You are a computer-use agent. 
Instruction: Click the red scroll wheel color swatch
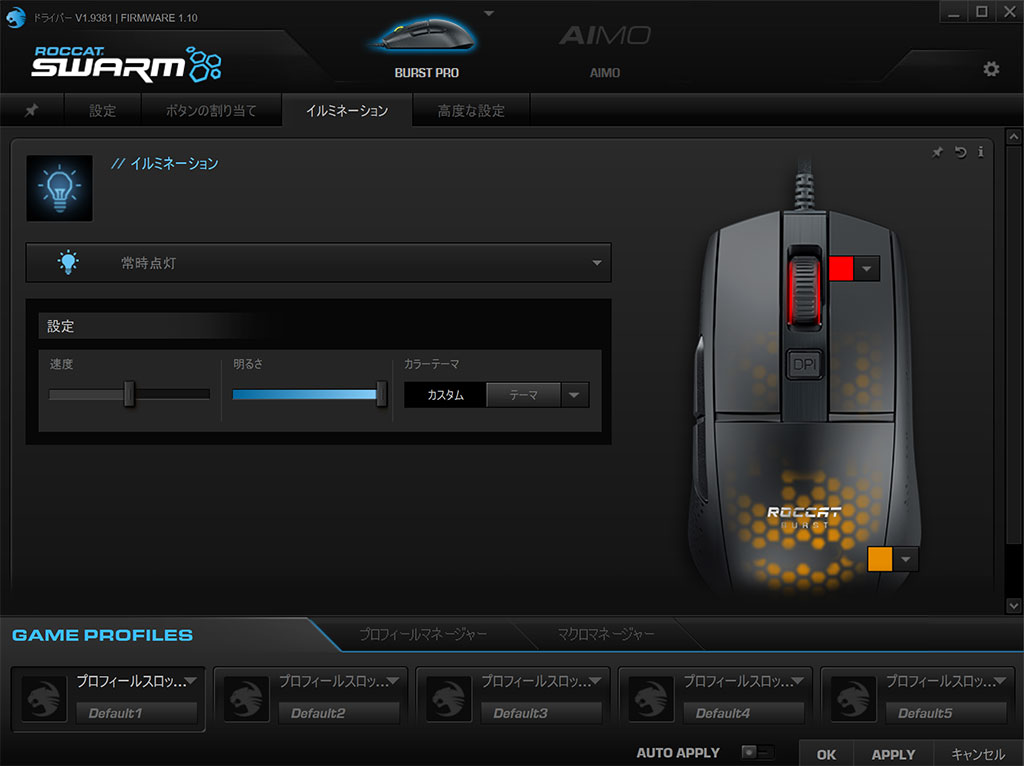(x=841, y=268)
